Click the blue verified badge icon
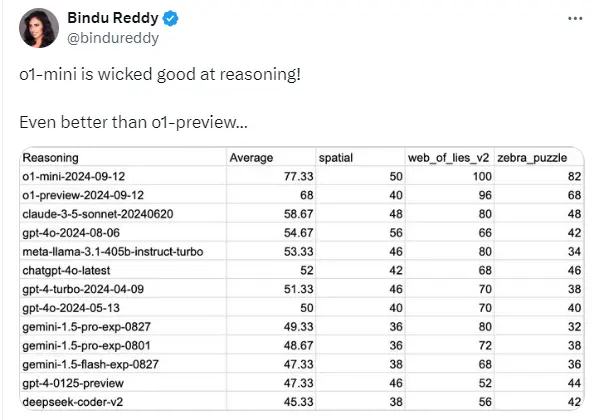The image size is (592, 420). (x=171, y=19)
